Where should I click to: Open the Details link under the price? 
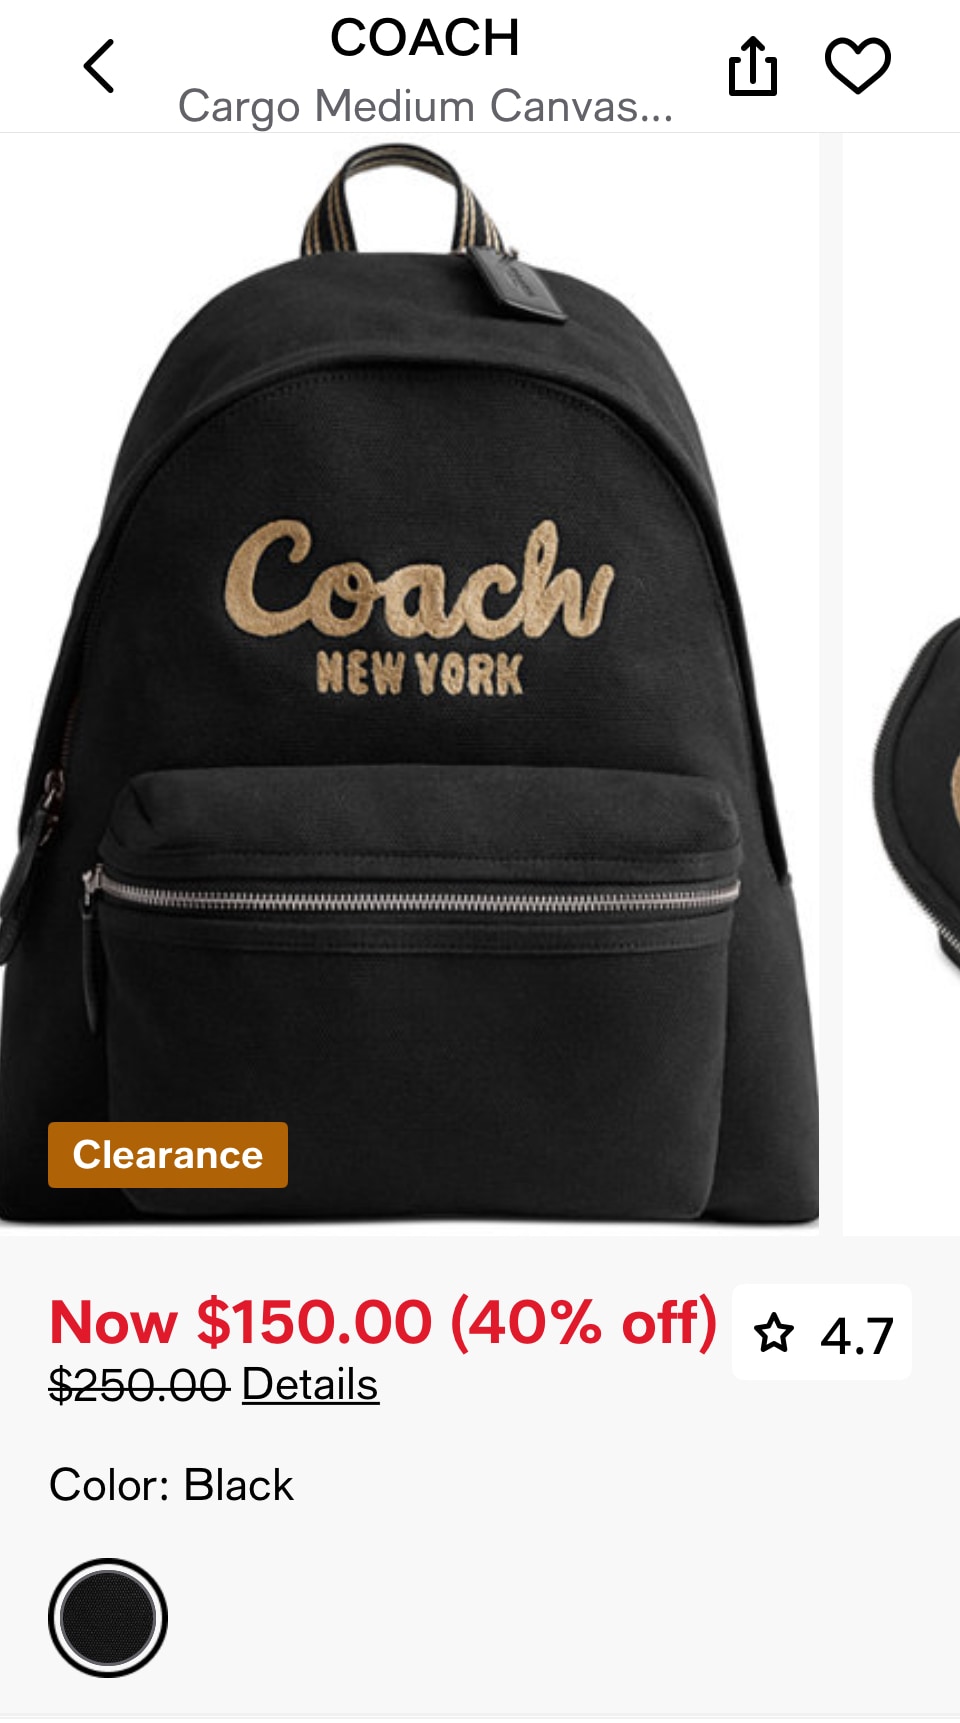coord(310,1385)
